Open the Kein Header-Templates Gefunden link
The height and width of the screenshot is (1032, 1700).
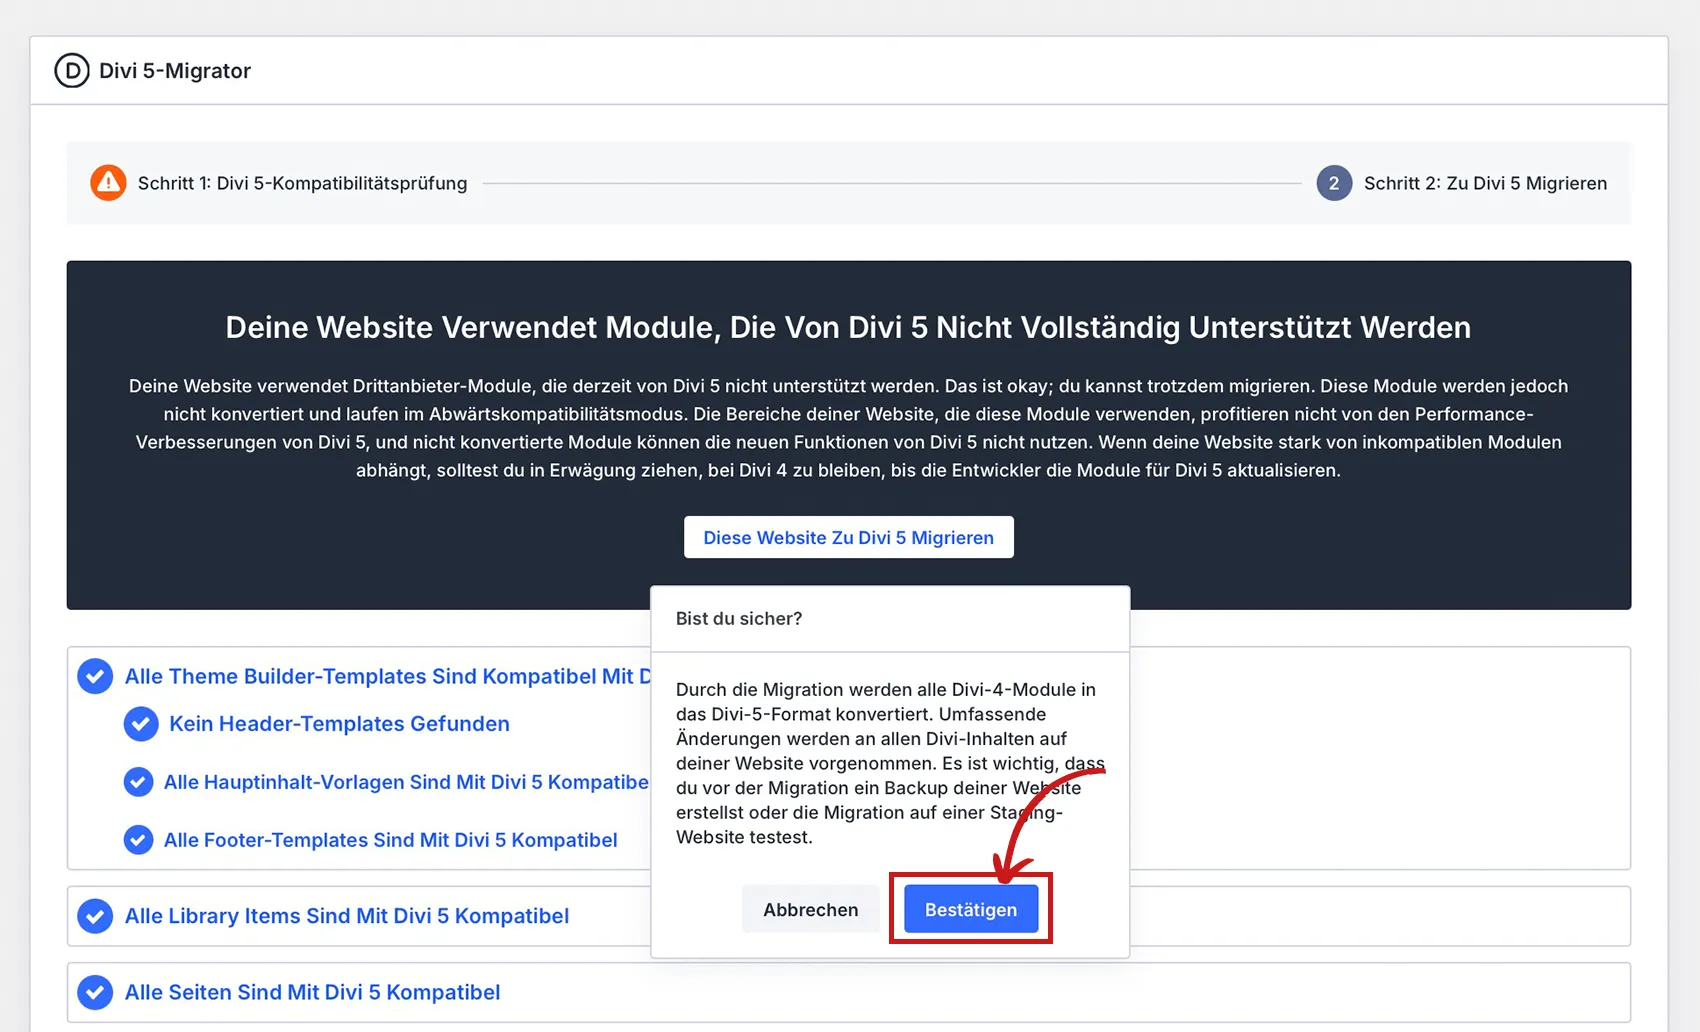click(x=339, y=724)
